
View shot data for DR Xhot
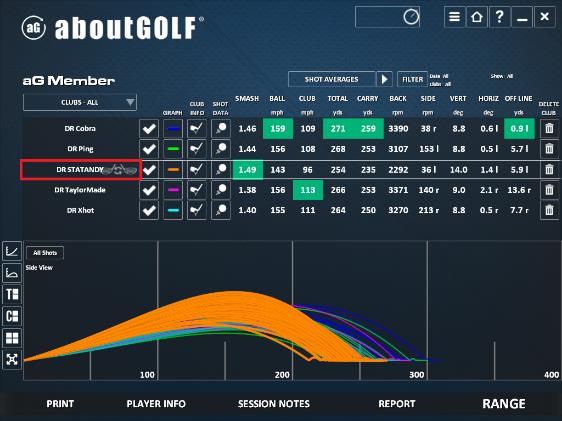coord(221,210)
